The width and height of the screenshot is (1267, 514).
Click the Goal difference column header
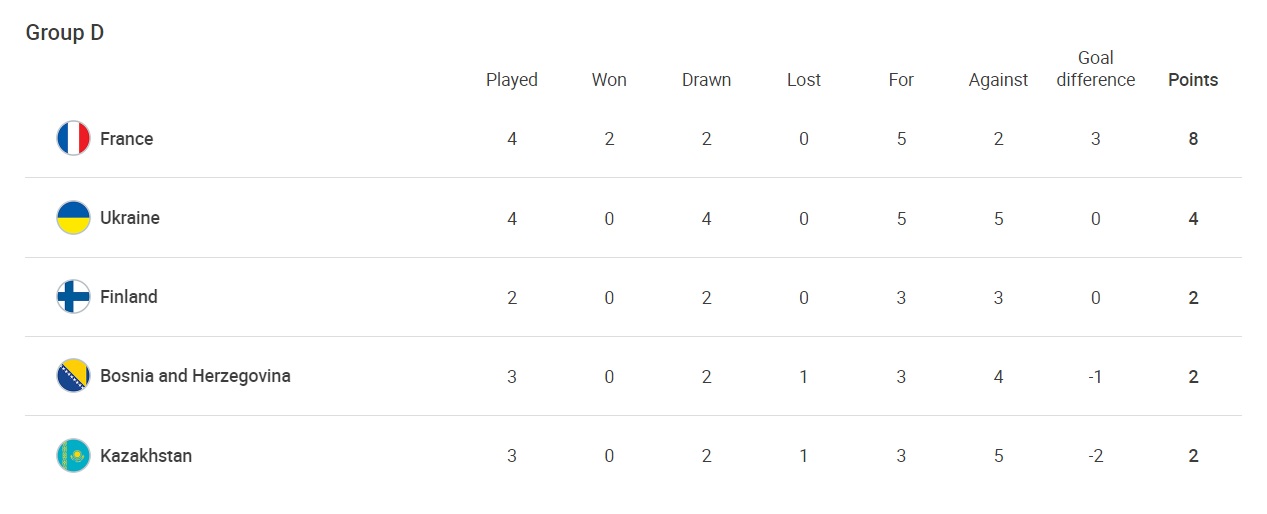[1096, 69]
